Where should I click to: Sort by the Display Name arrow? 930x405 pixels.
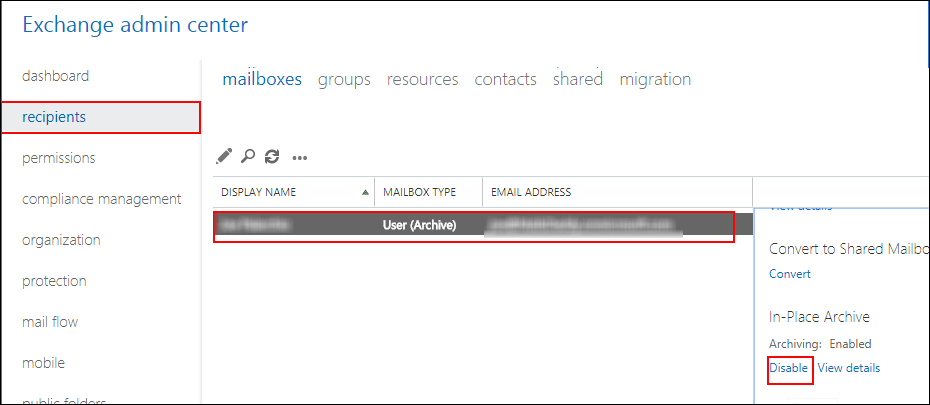pyautogui.click(x=365, y=192)
